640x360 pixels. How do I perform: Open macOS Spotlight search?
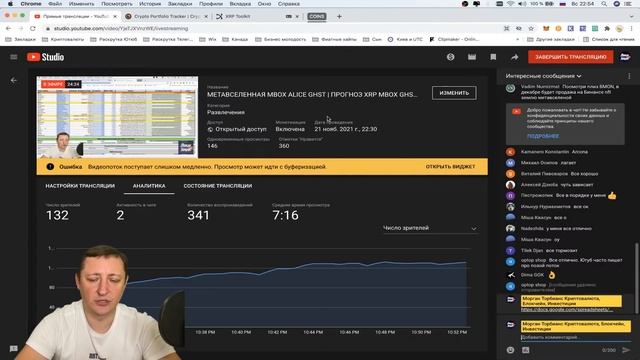point(604,4)
